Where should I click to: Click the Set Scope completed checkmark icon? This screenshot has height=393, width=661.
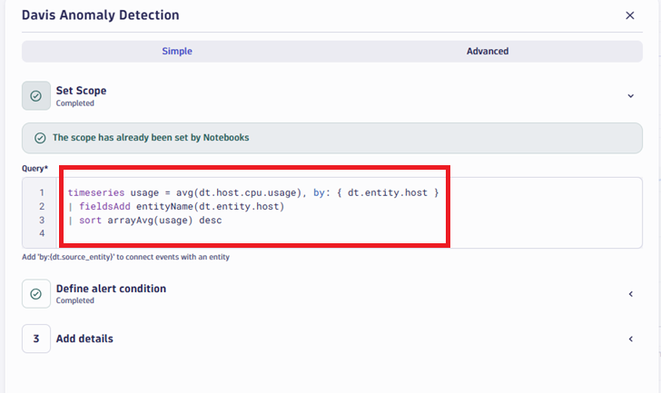click(x=36, y=96)
